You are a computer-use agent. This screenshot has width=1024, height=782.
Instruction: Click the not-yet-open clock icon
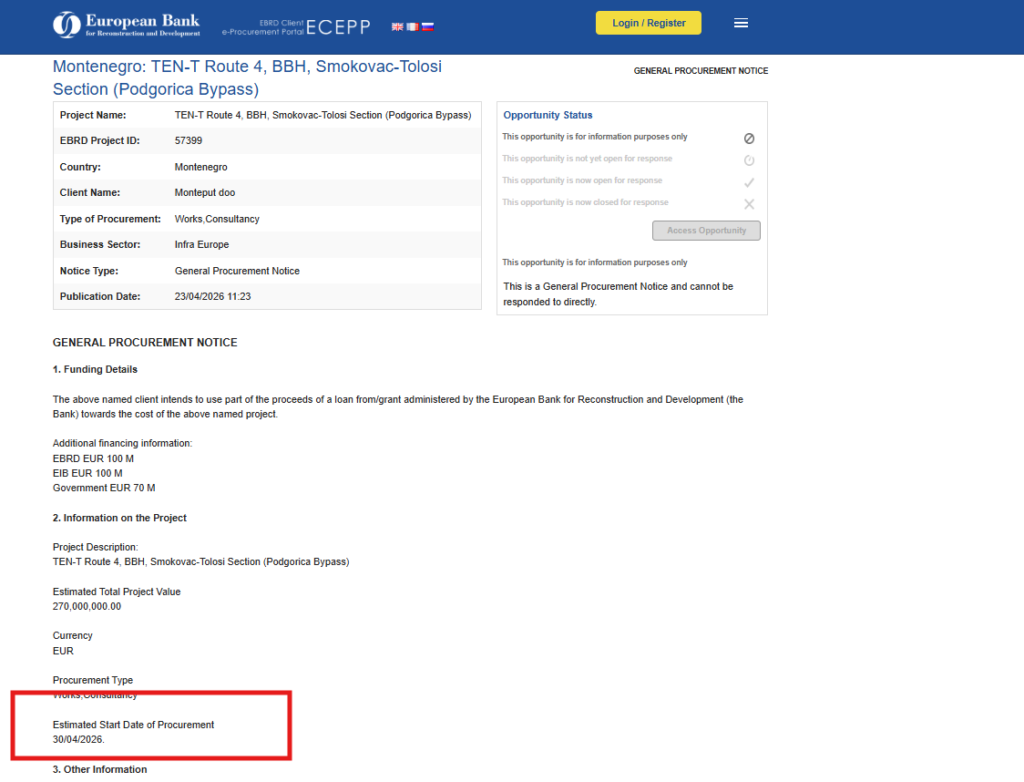click(749, 160)
